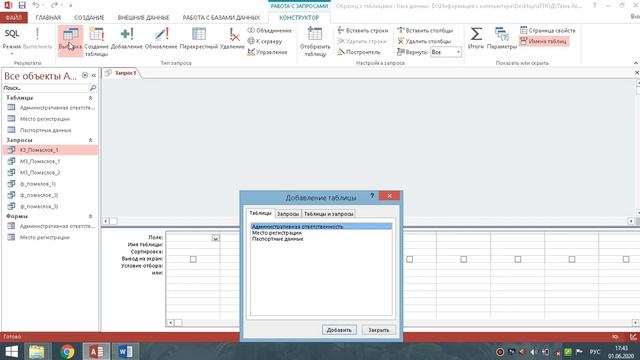Select the Запрос1 document tab
Viewport: 640px width, 360px height.
point(122,73)
